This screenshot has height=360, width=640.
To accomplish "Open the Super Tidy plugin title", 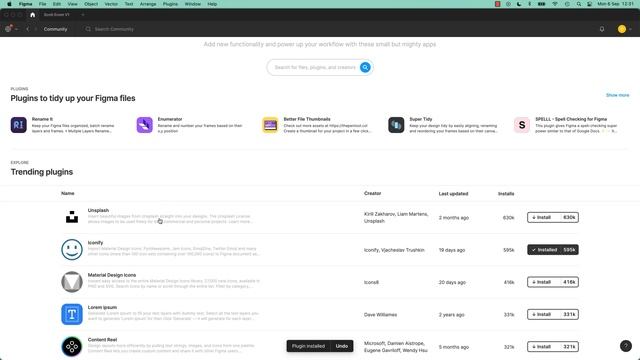I will (x=421, y=119).
